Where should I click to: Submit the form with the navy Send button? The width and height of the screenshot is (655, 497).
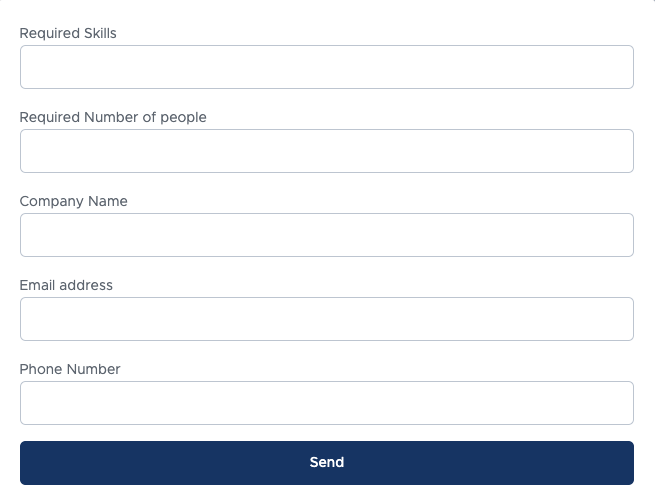(326, 463)
